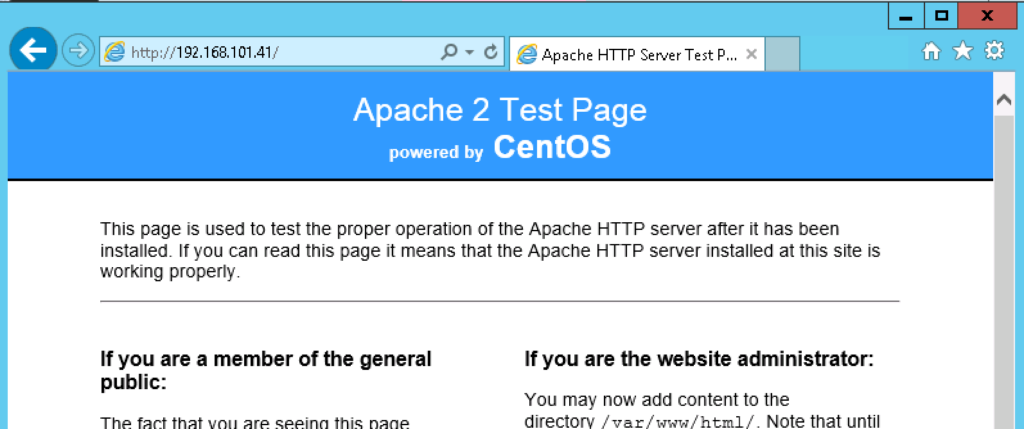Click the magnifier search icon in address bar

(449, 52)
